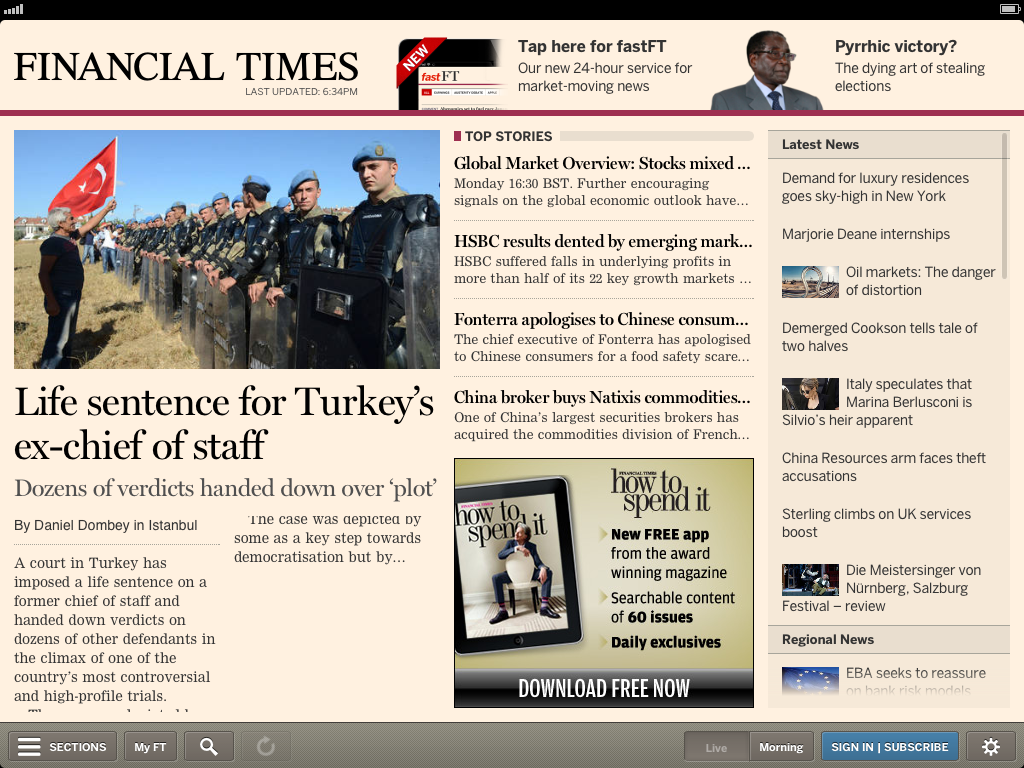Click the Marina Berlusconi story photo icon
Viewport: 1024px width, 768px height.
tap(810, 393)
